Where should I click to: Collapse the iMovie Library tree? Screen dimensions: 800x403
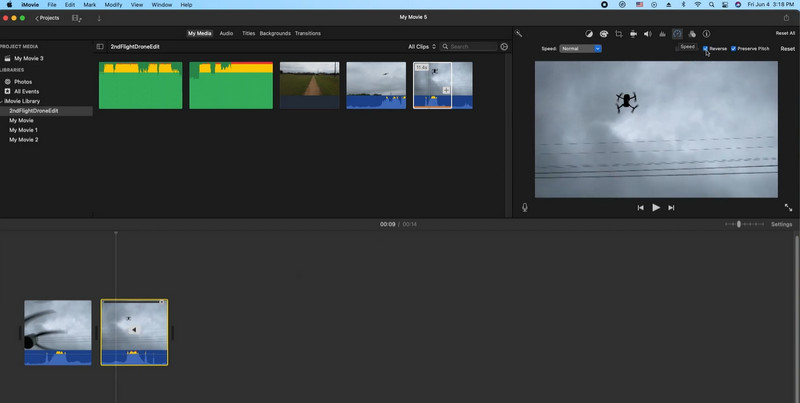pyautogui.click(x=1, y=101)
